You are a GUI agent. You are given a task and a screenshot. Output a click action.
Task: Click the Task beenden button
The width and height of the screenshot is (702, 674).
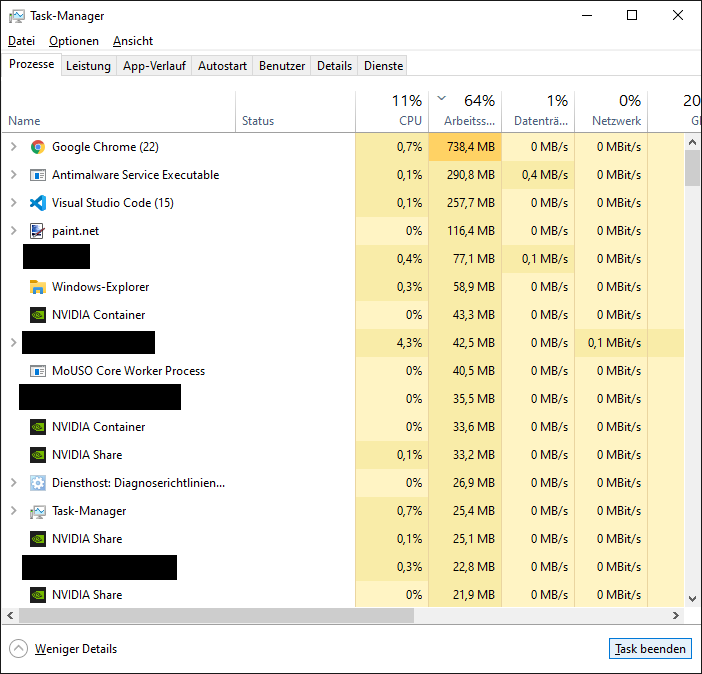[x=650, y=649]
